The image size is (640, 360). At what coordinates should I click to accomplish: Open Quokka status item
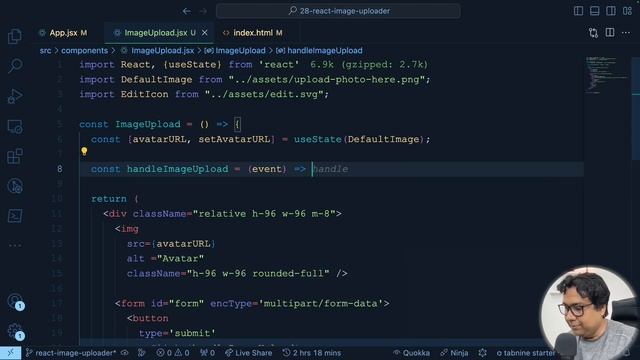[411, 353]
